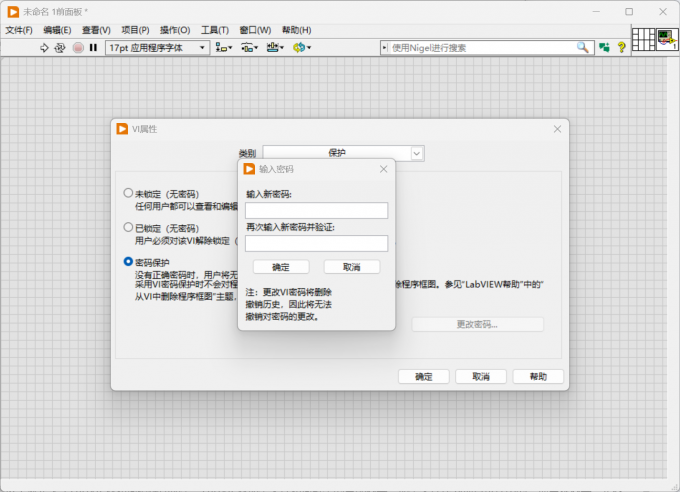Select 未锁定 (无密码) radio option
680x492 pixels.
[128, 193]
